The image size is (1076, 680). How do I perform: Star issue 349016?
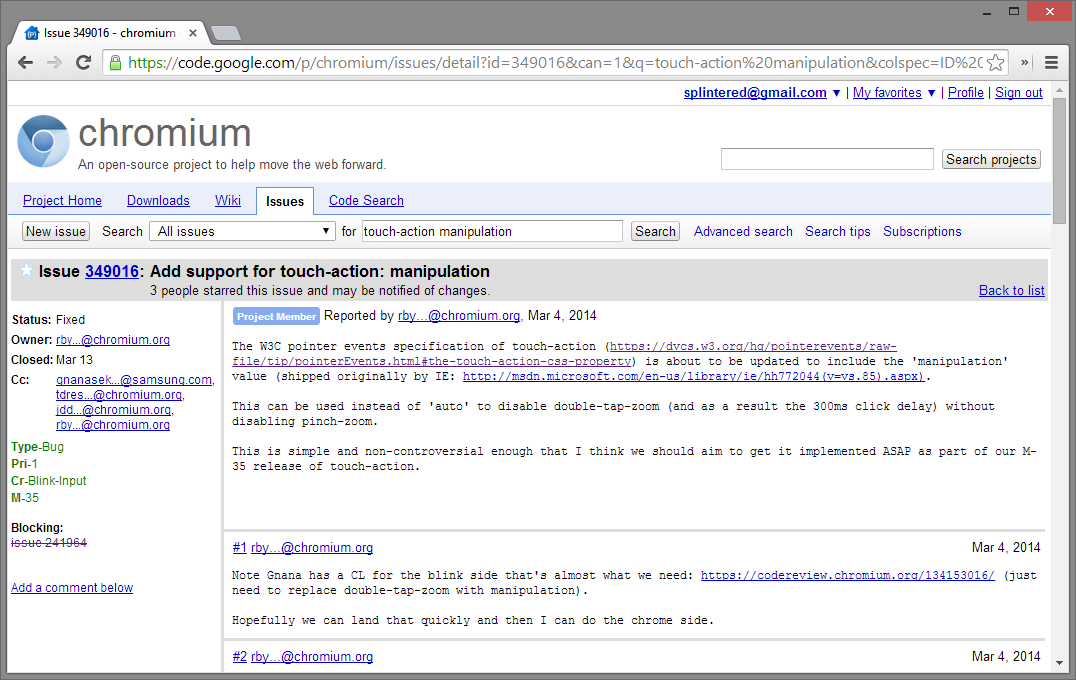point(26,271)
